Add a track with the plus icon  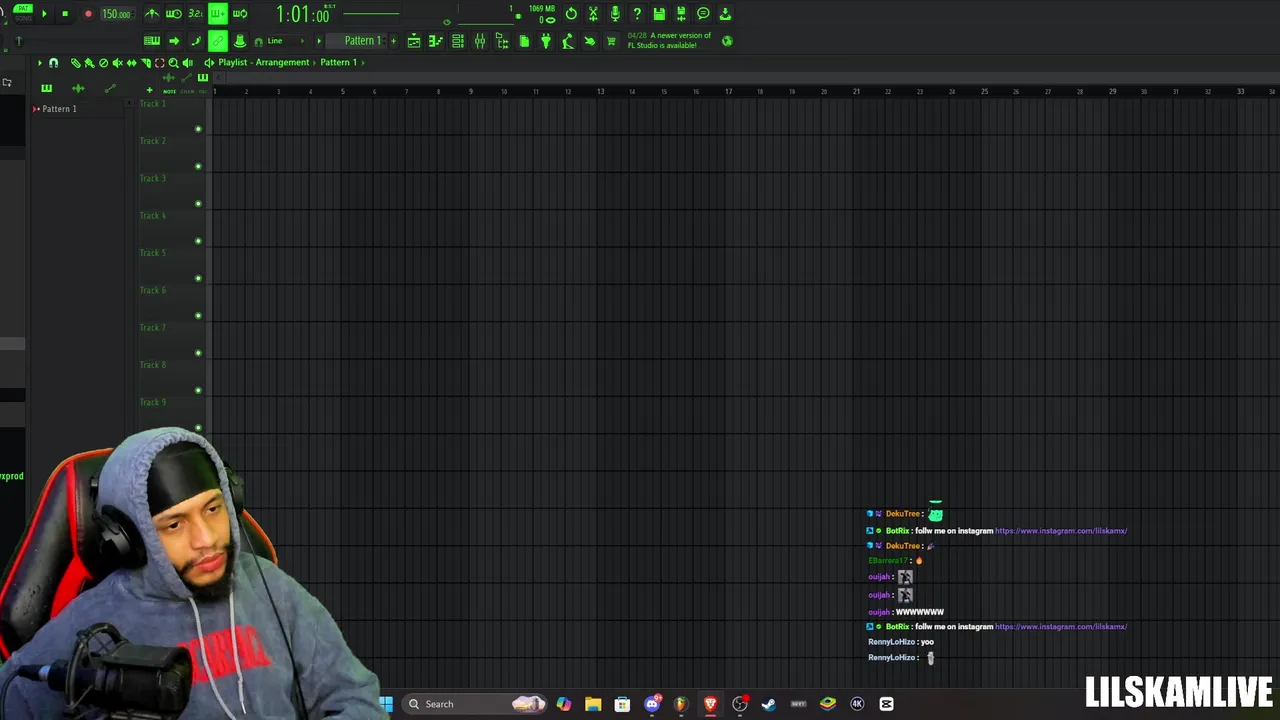coord(150,90)
